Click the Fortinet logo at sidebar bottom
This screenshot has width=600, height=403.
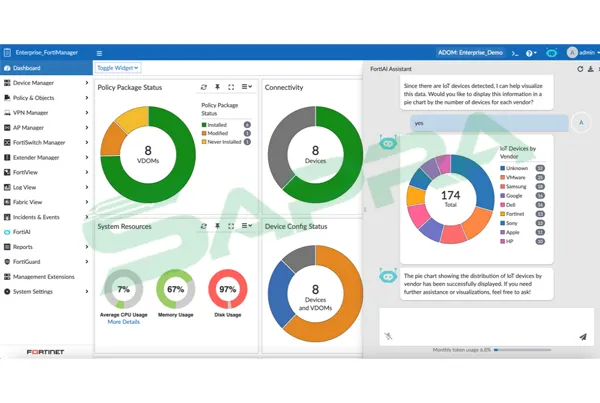pos(45,352)
